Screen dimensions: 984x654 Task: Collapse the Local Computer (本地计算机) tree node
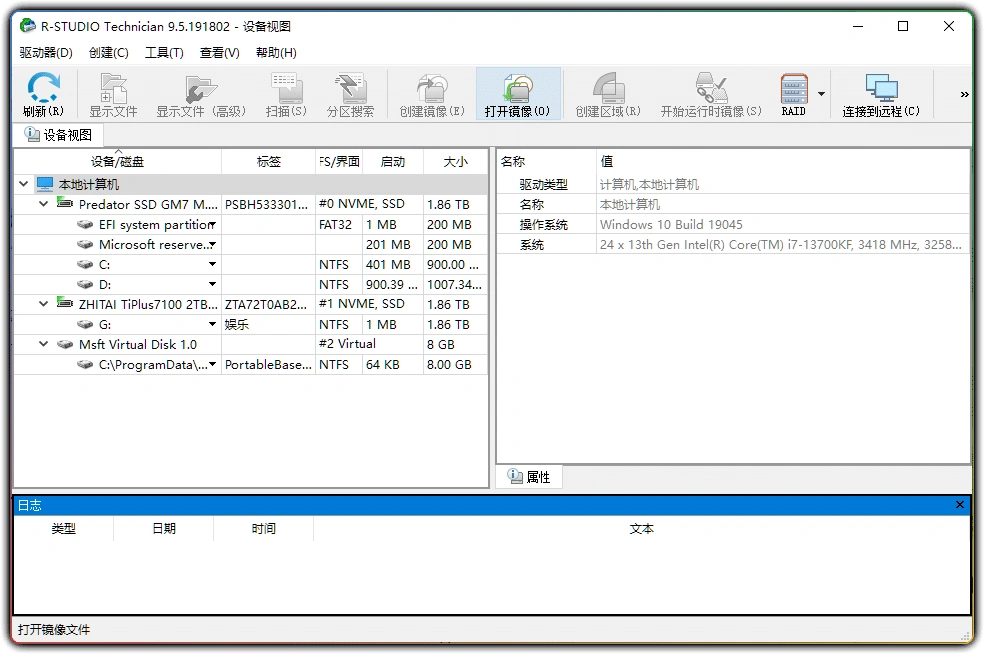23,184
